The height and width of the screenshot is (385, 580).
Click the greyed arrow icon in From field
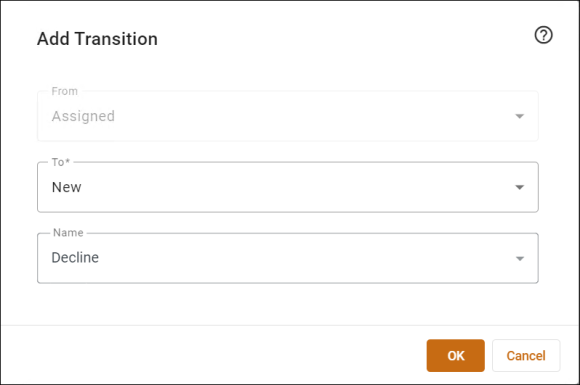(519, 116)
